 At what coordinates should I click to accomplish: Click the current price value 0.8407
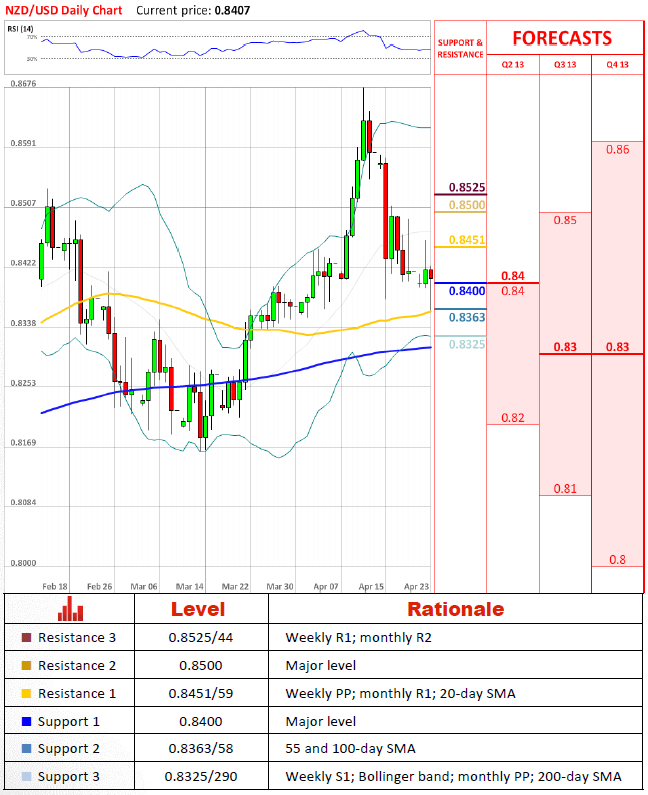(x=232, y=10)
